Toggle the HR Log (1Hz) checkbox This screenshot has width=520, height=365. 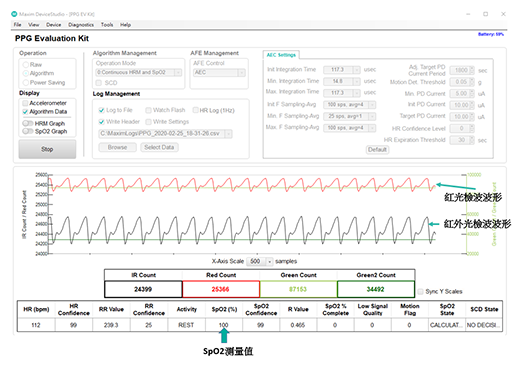[x=196, y=110]
